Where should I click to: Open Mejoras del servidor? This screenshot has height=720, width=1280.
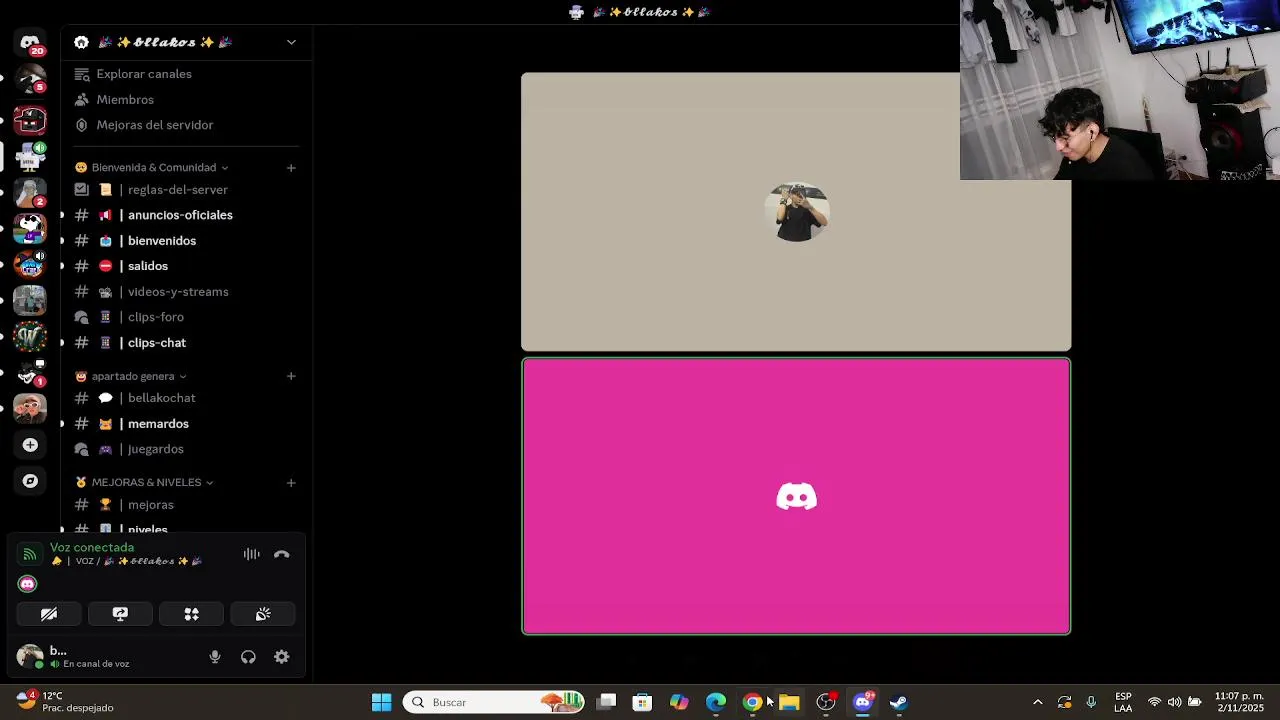click(155, 125)
